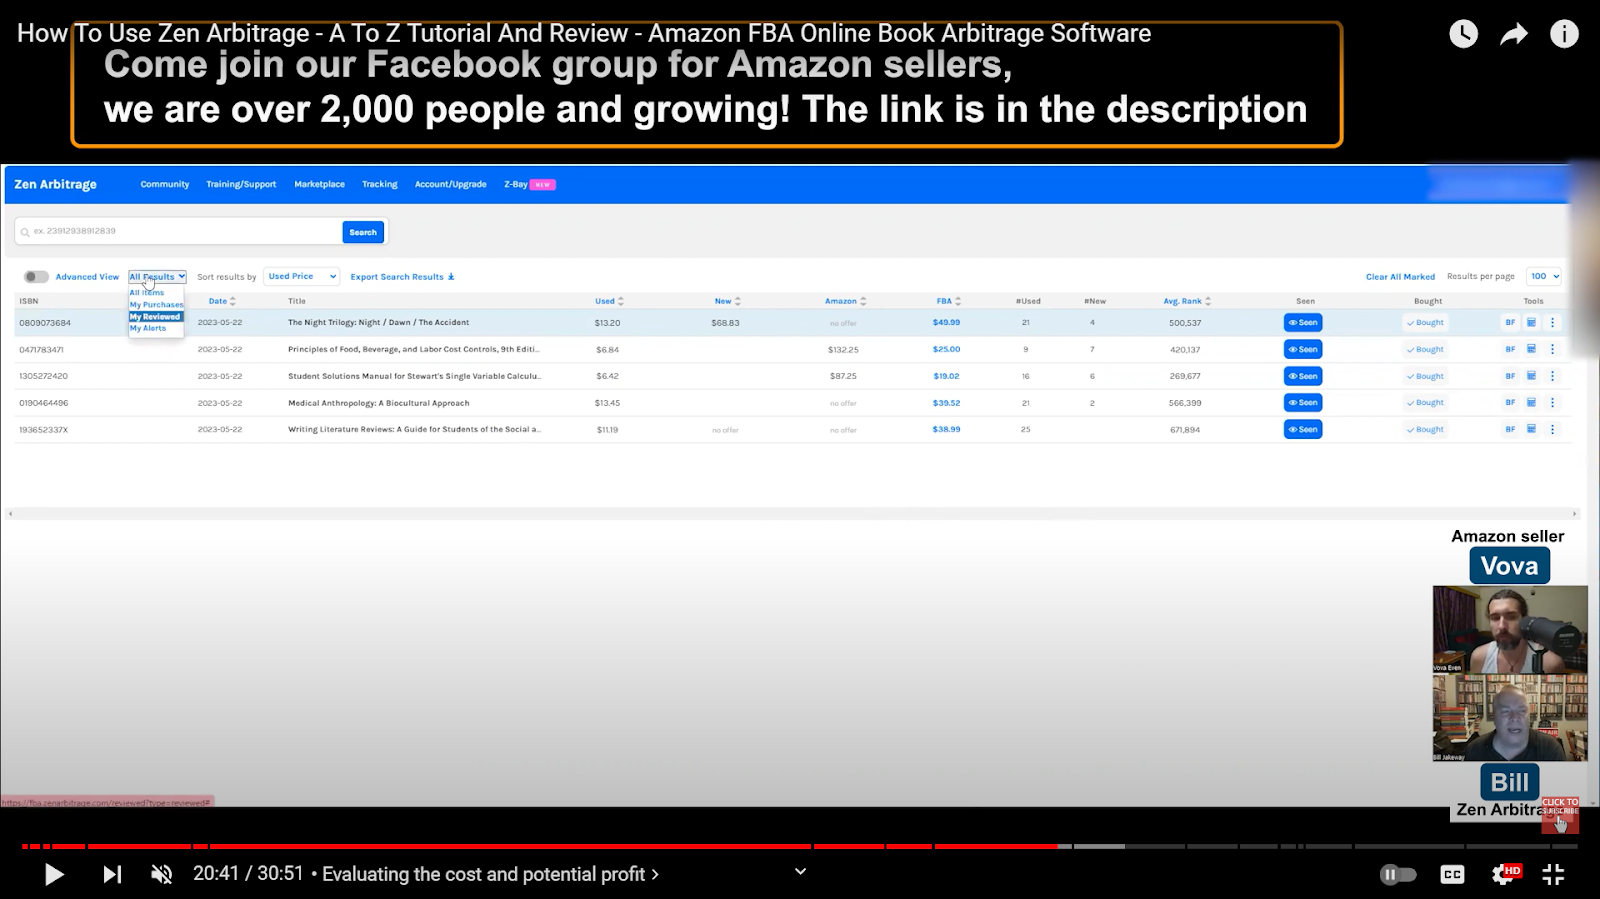
Task: Sort by the FBA column header
Action: point(948,301)
